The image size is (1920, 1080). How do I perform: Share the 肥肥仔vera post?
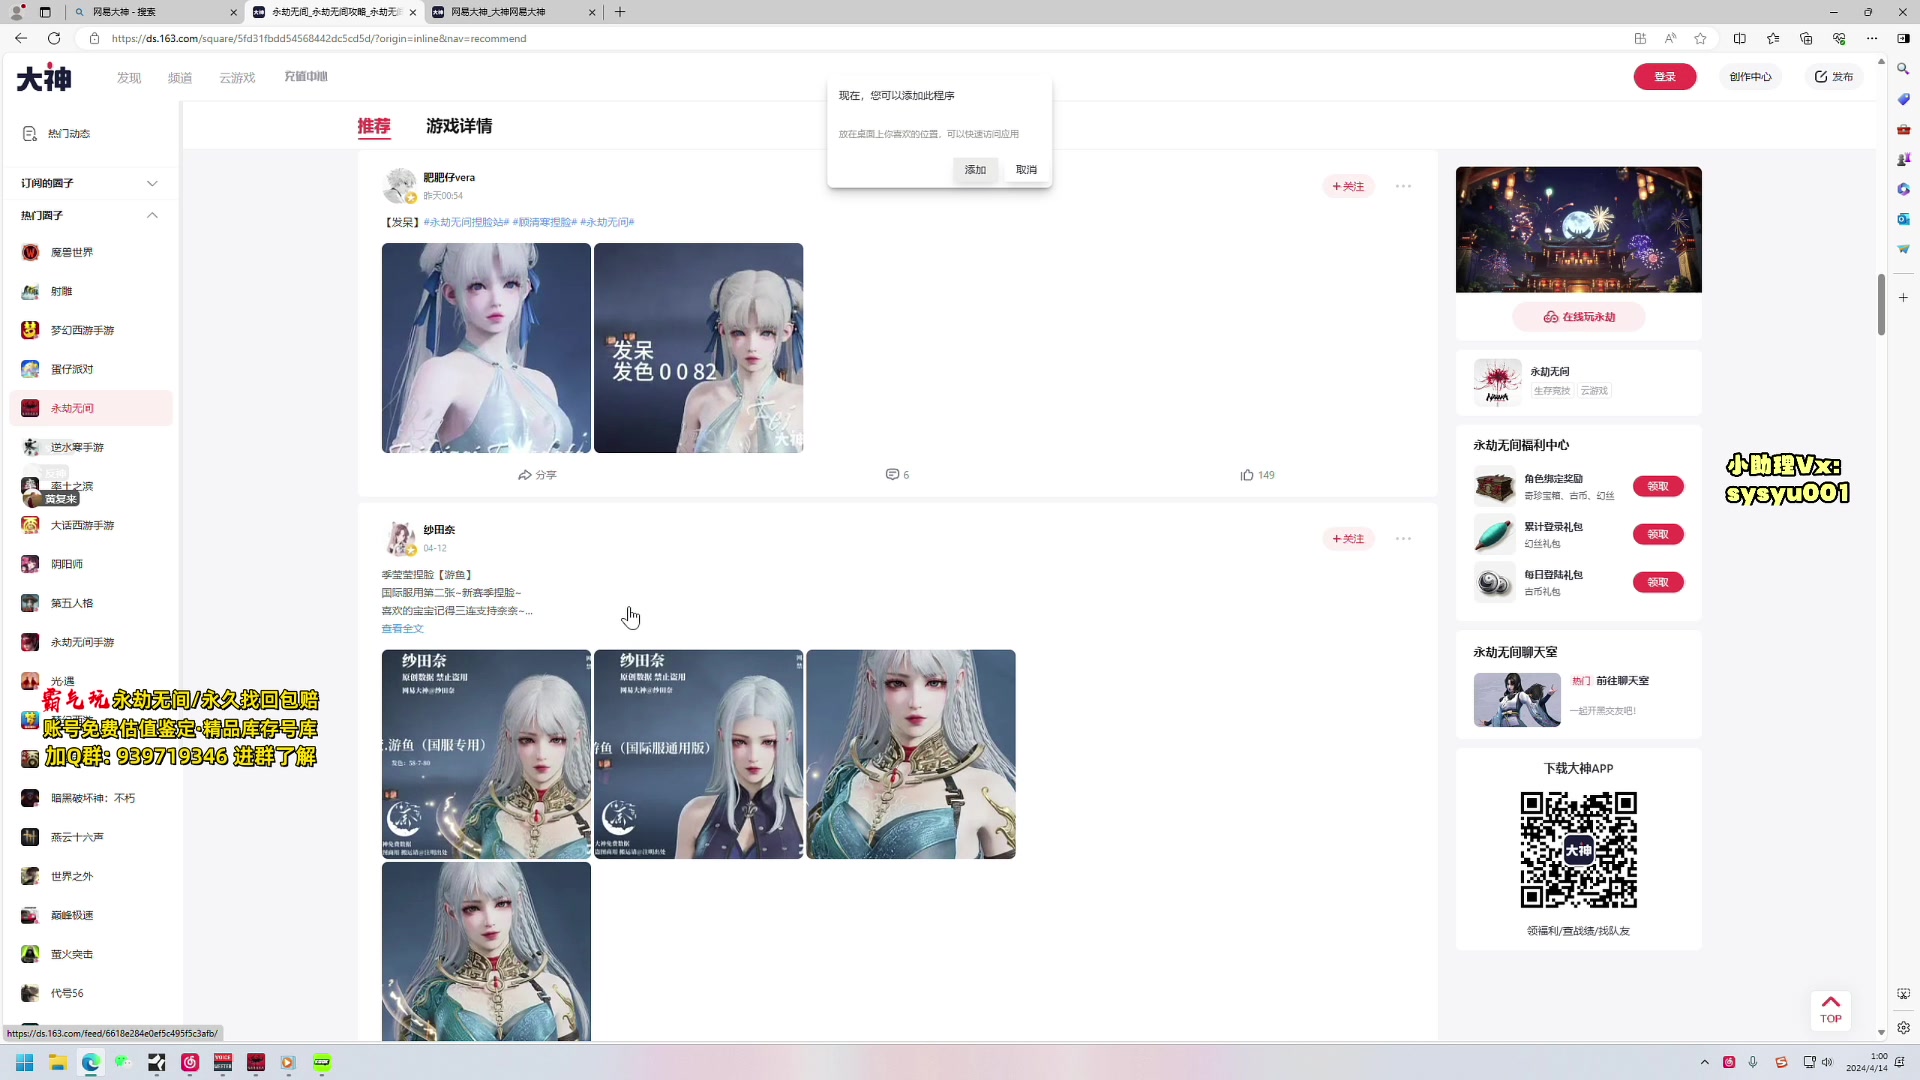tap(537, 475)
